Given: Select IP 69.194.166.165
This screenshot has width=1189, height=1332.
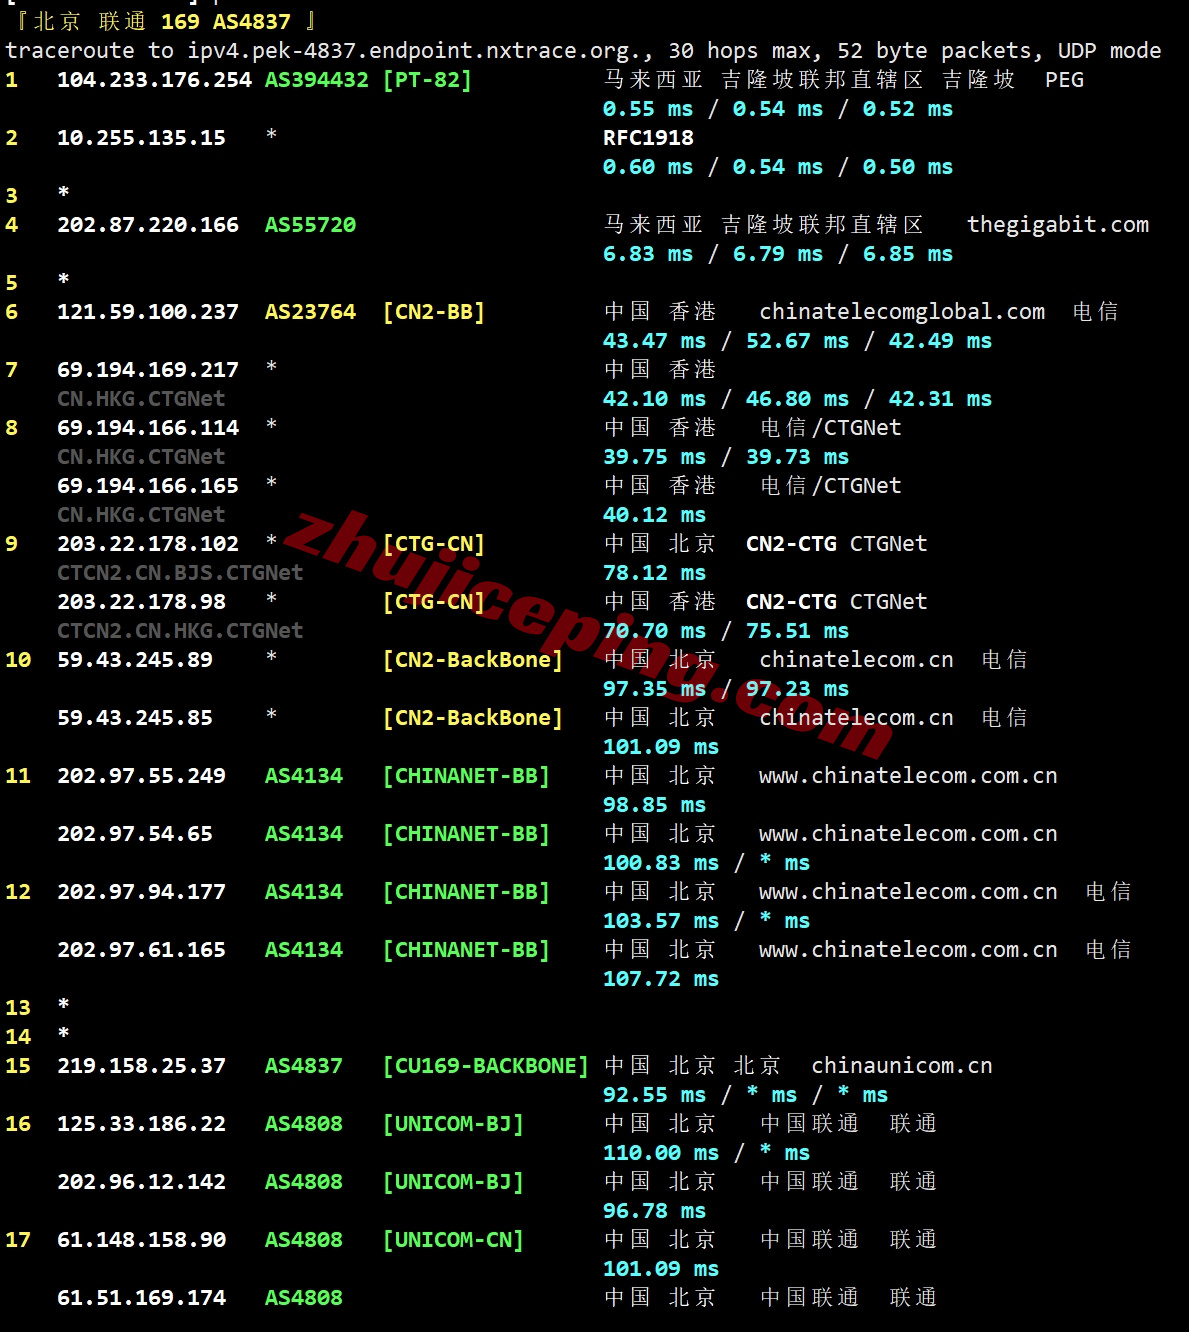Looking at the screenshot, I should (148, 486).
